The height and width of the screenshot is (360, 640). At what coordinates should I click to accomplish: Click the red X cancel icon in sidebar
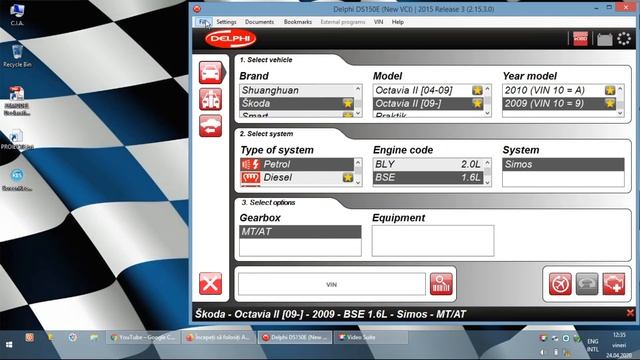211,283
